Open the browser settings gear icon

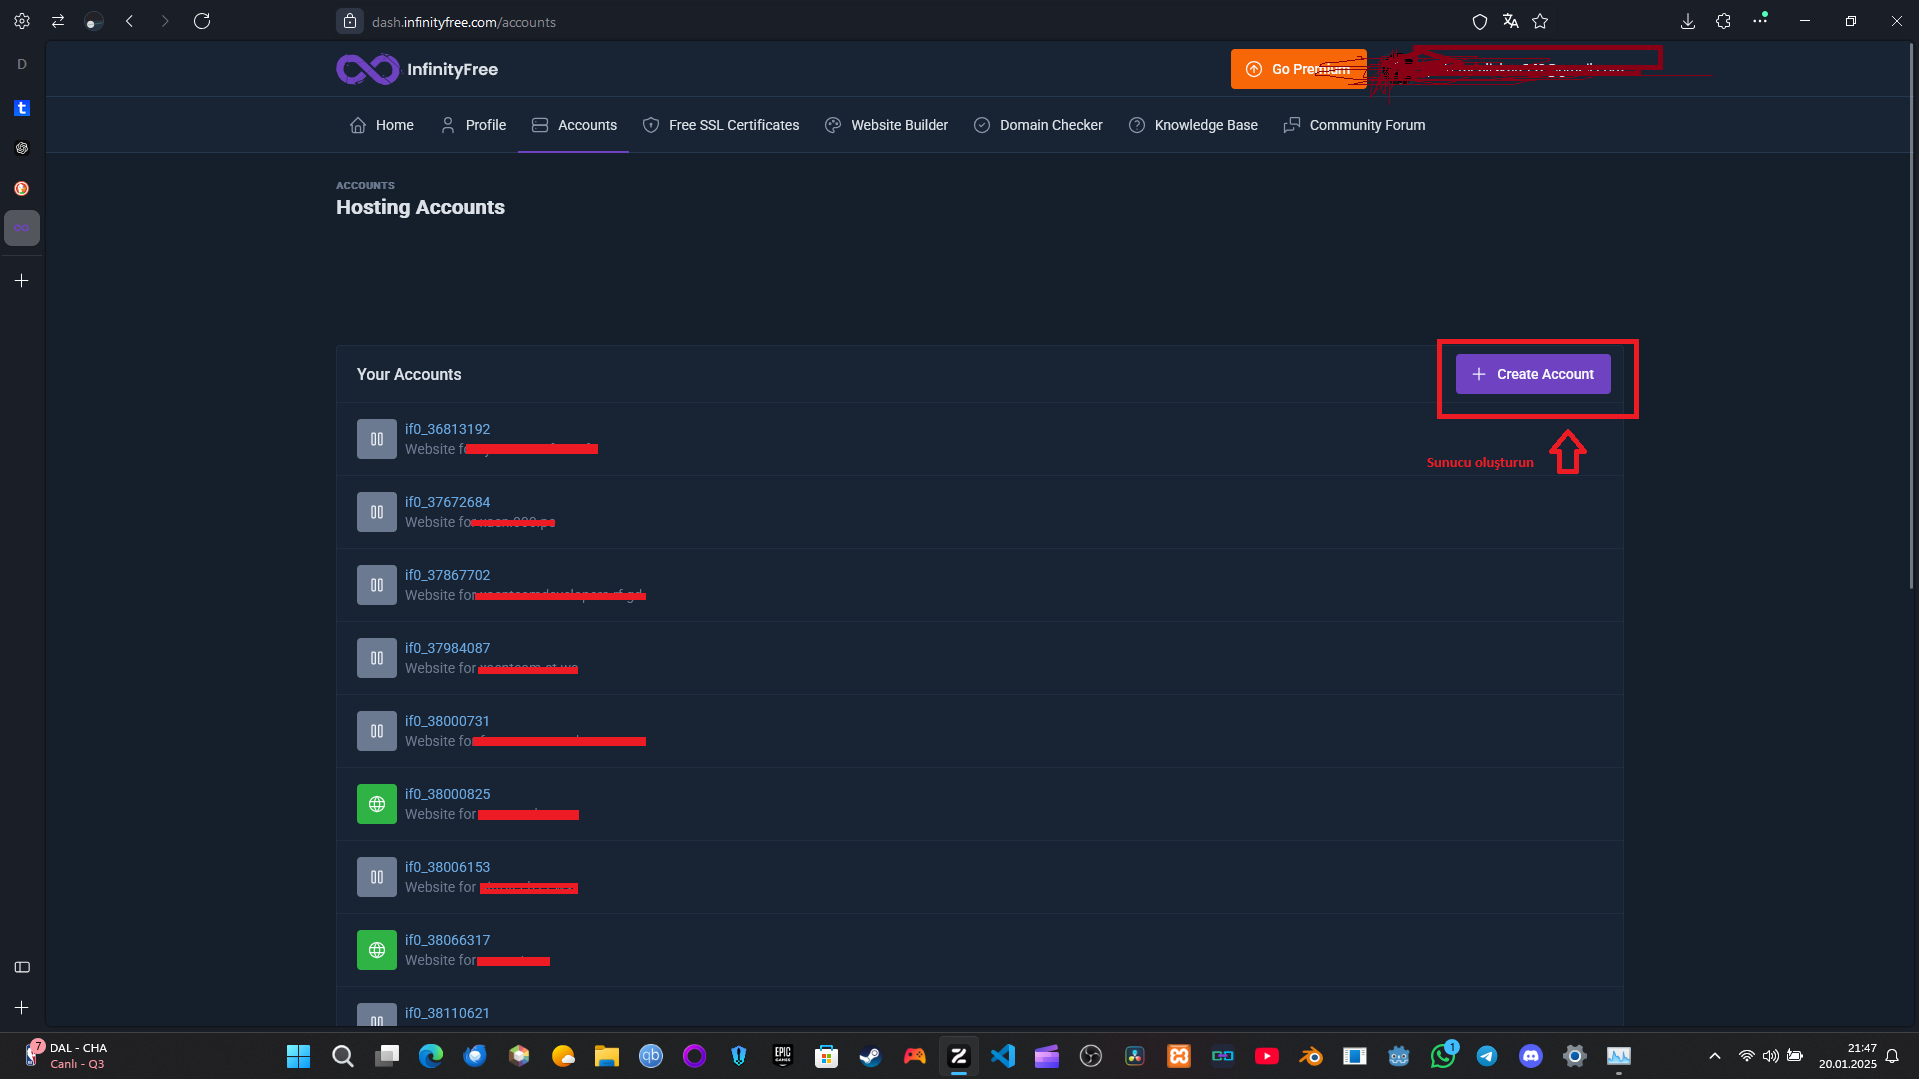click(x=22, y=21)
